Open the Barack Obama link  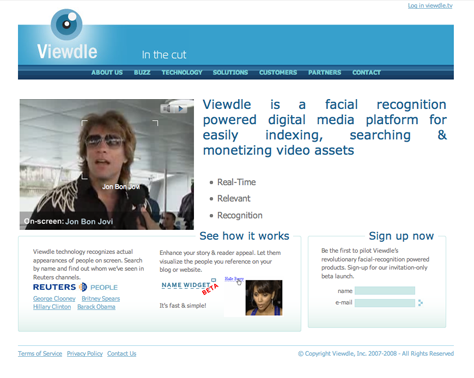[96, 307]
